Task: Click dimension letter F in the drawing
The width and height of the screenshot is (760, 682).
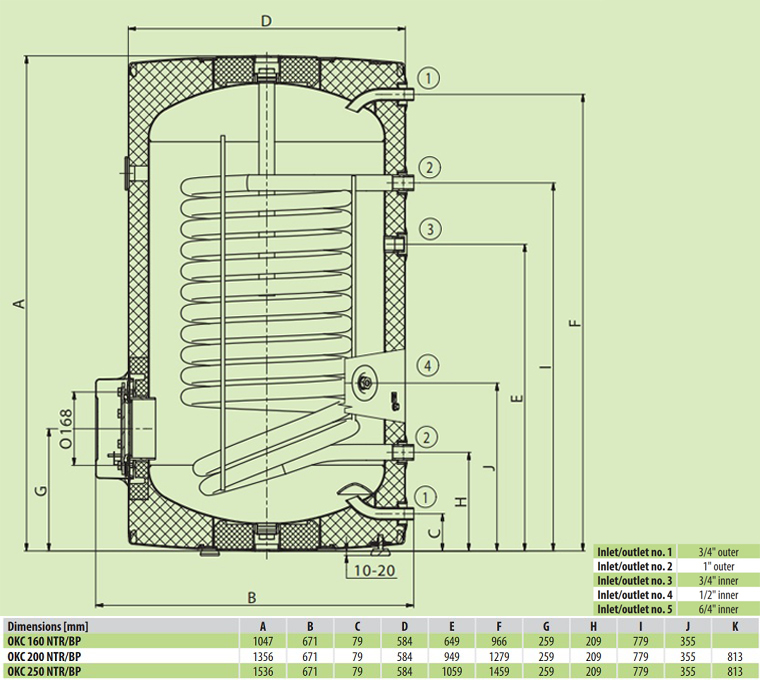Action: [x=572, y=322]
